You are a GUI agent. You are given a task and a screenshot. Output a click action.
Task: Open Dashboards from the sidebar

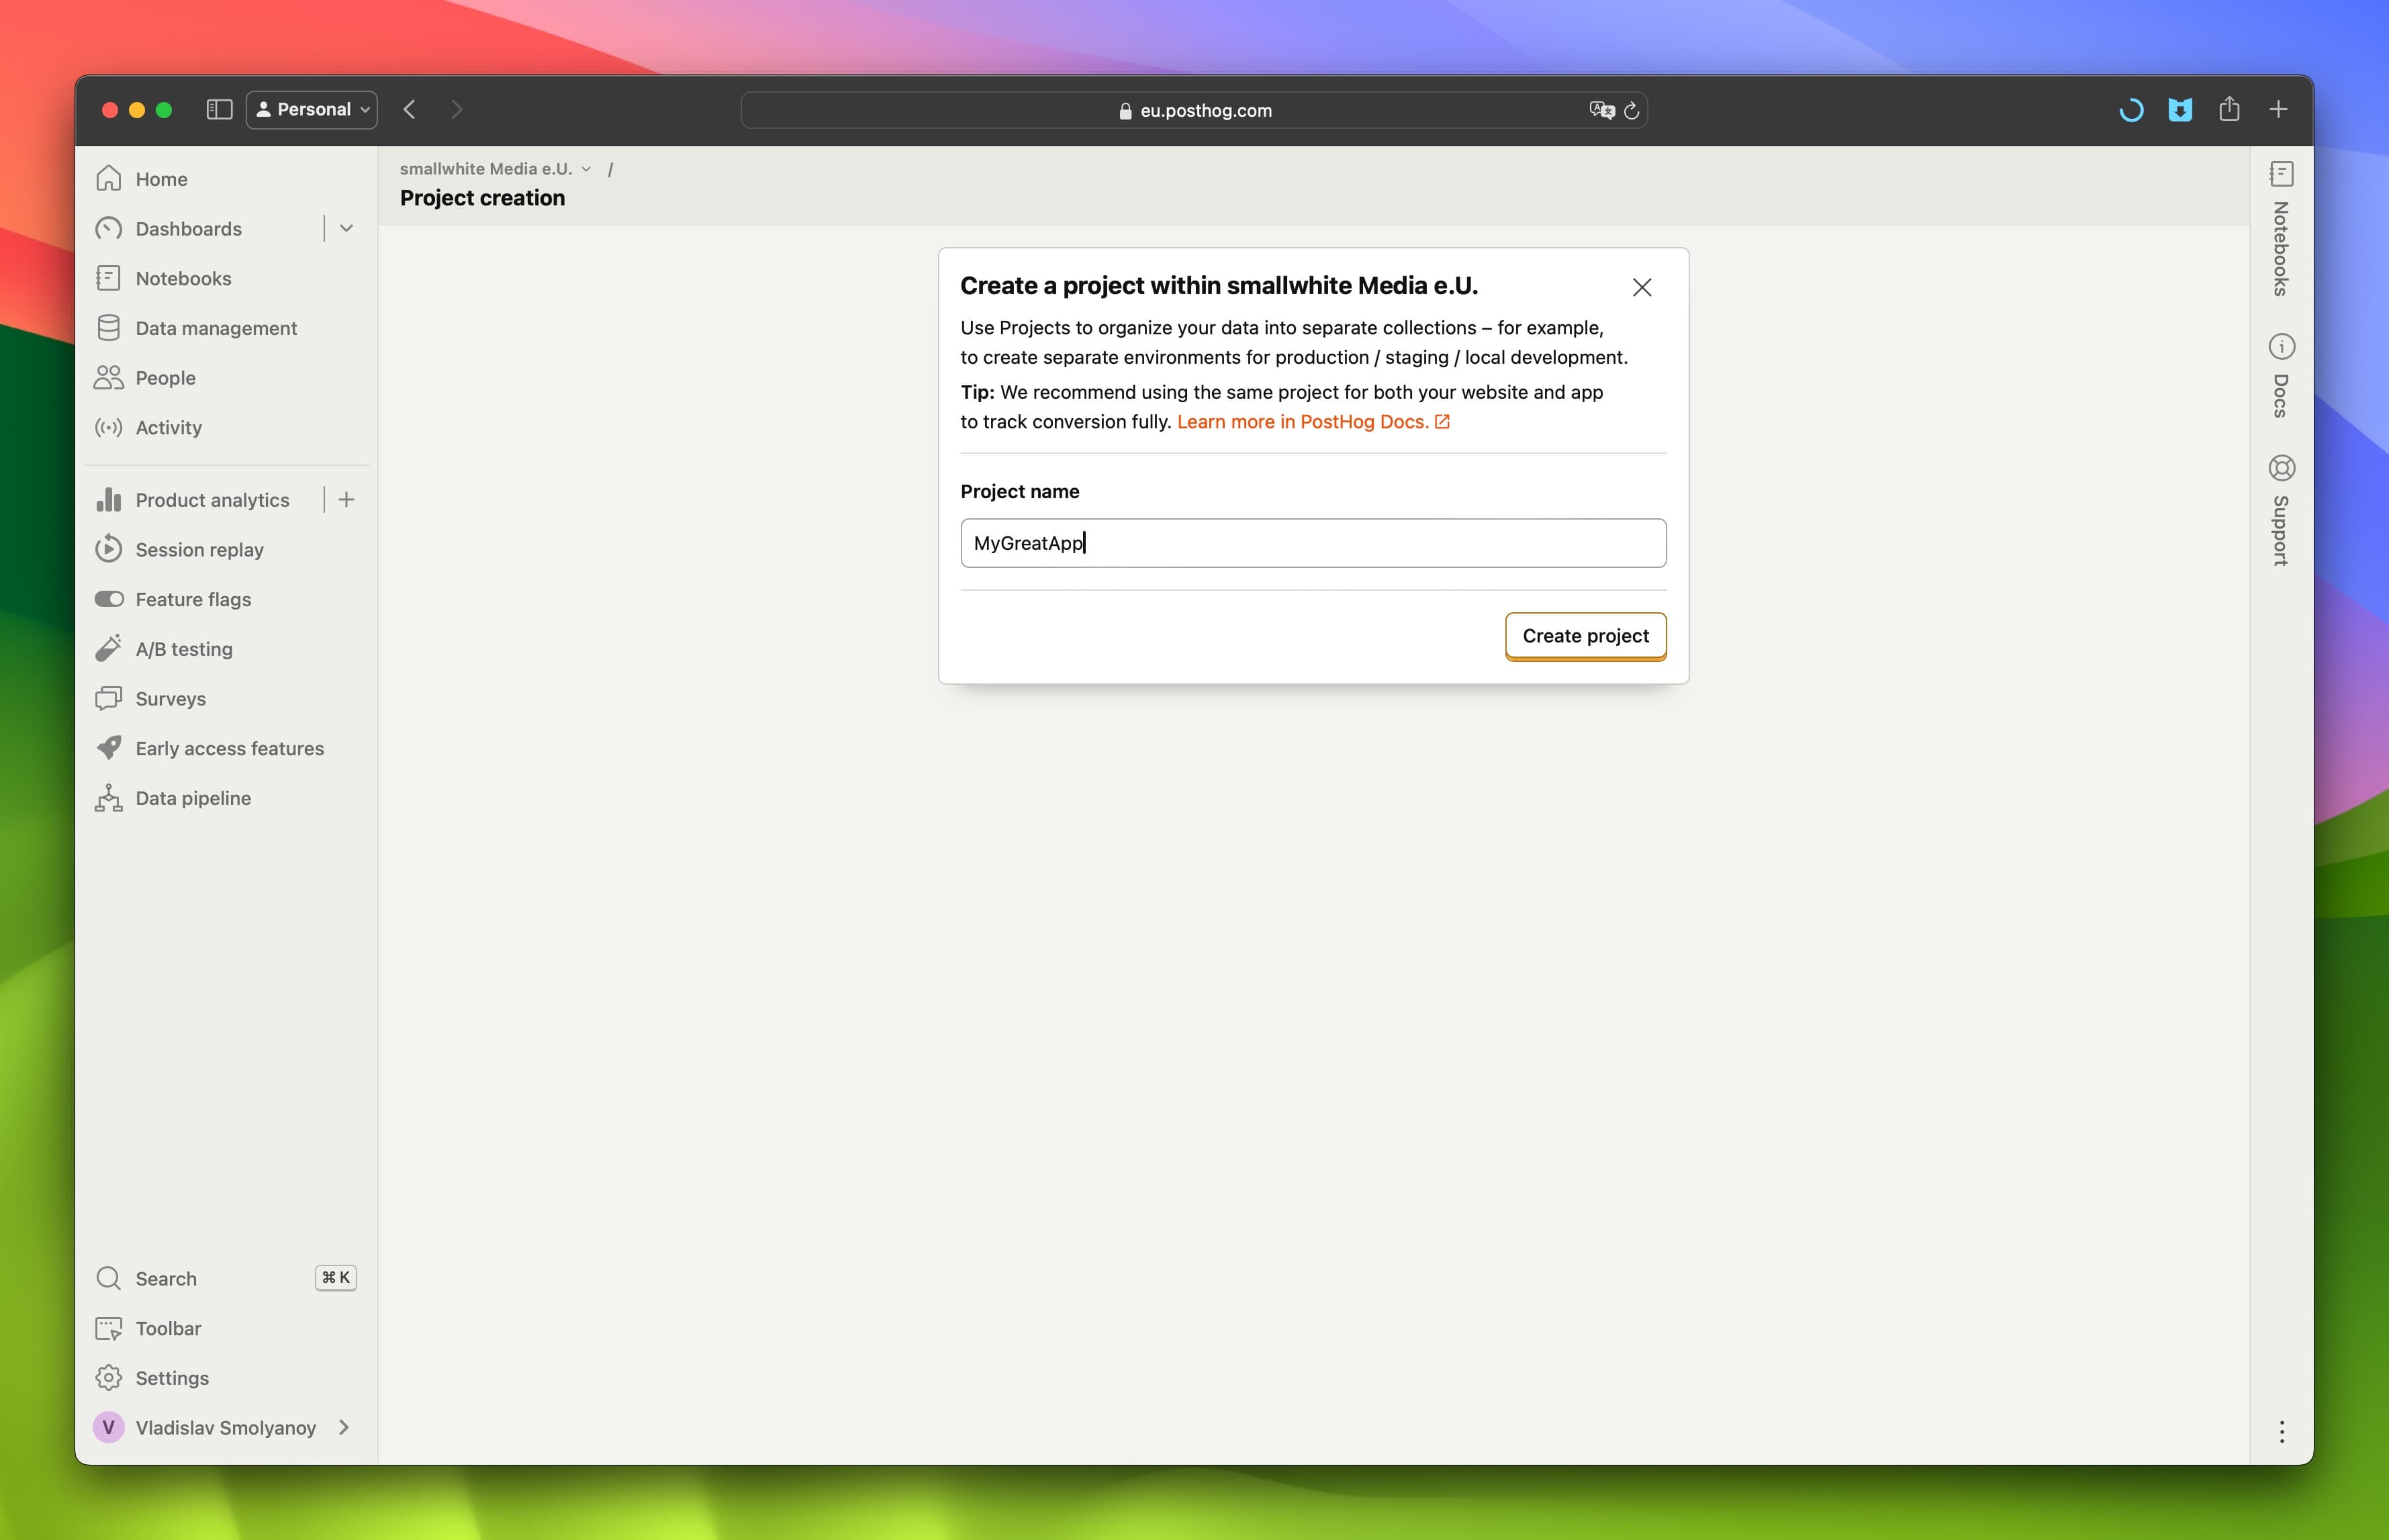[x=188, y=229]
